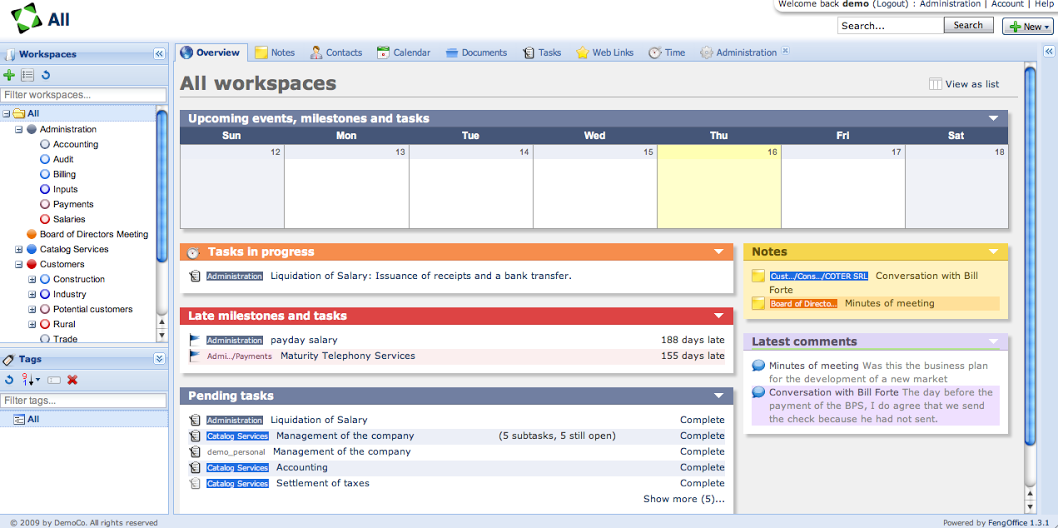Collapse the All workspaces tree node
The height and width of the screenshot is (528, 1058).
point(6,114)
